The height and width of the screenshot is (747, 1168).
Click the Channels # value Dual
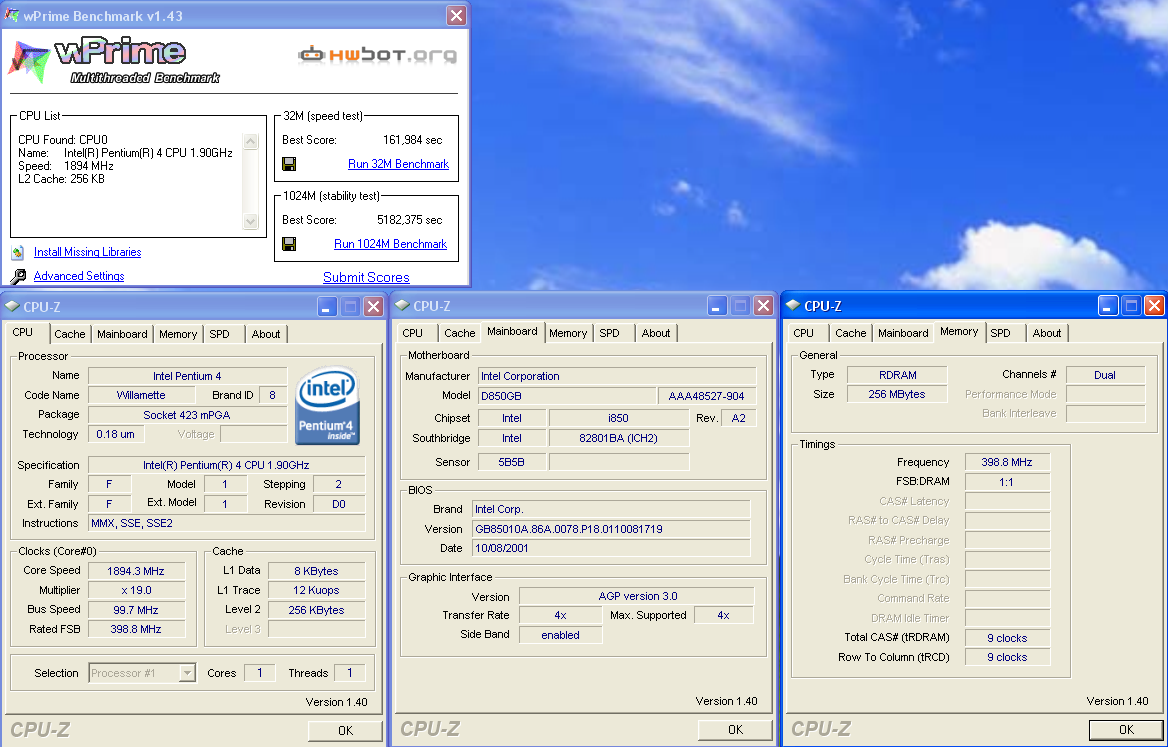click(x=1105, y=375)
